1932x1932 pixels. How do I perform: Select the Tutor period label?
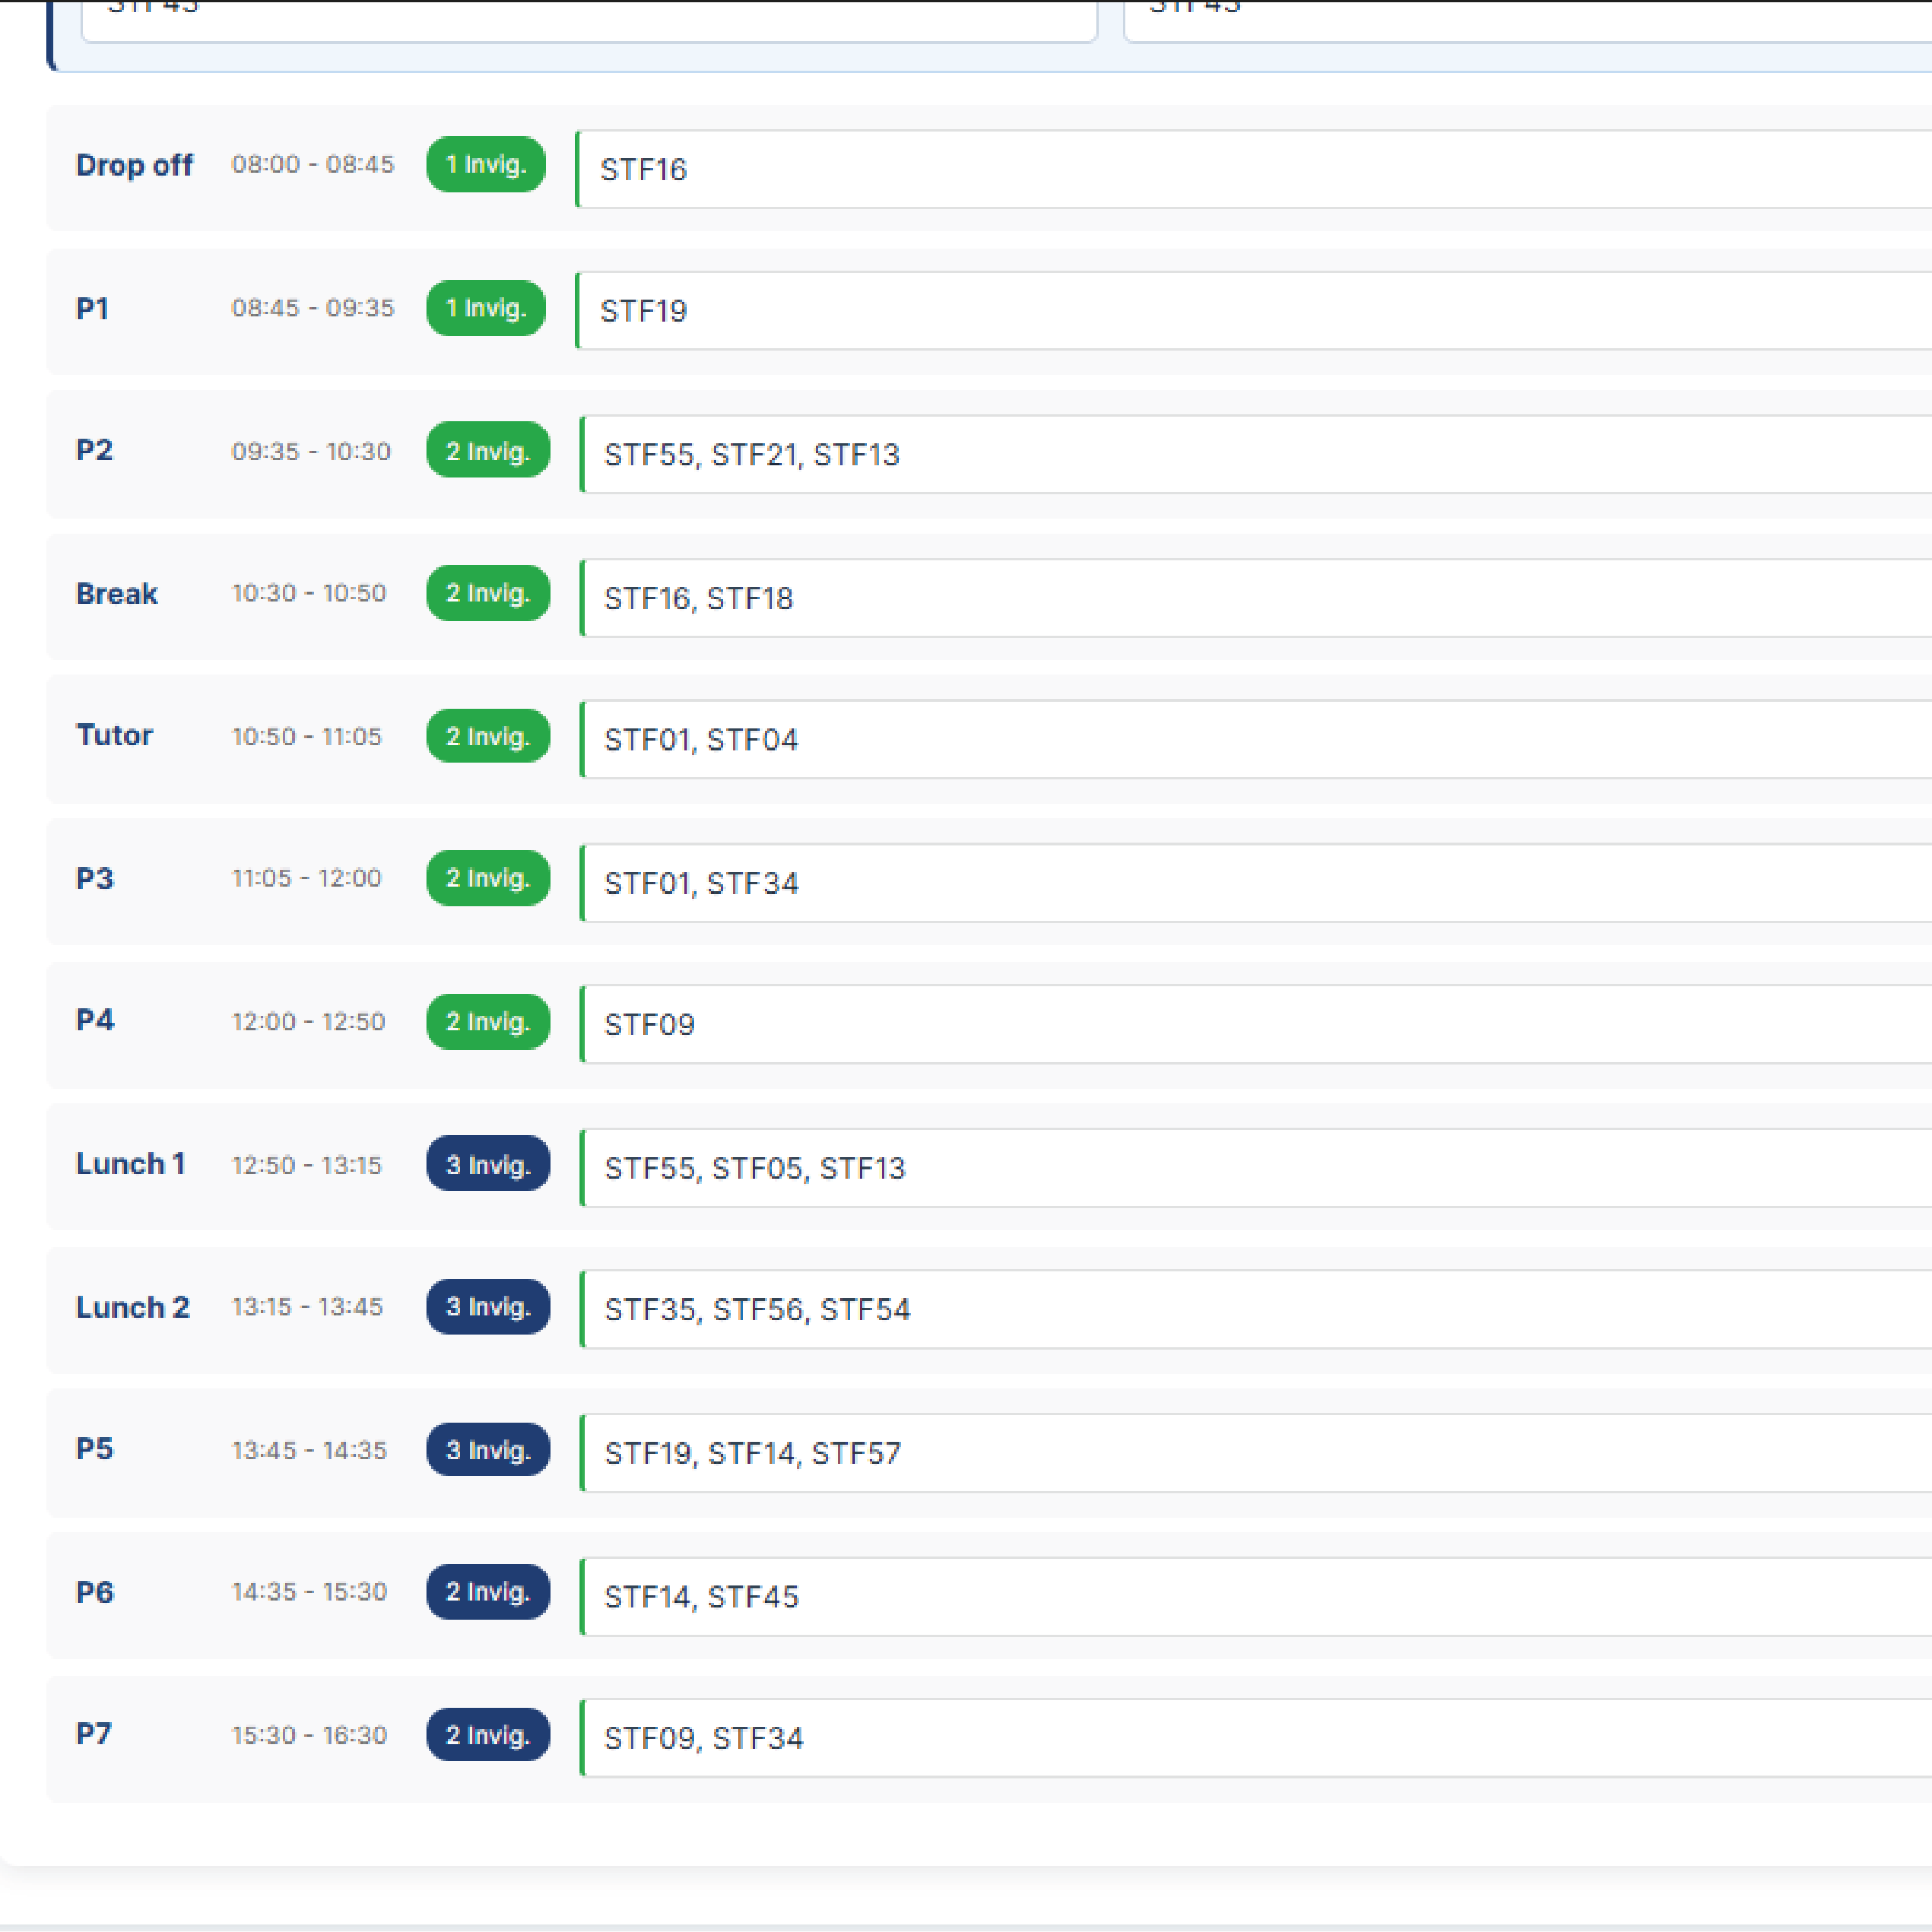[x=115, y=735]
